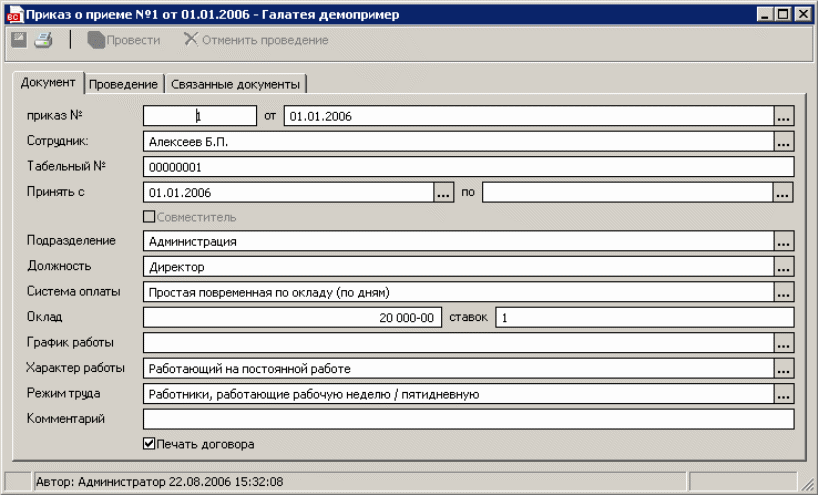Click the ставок field
The image size is (818, 495).
click(x=645, y=317)
